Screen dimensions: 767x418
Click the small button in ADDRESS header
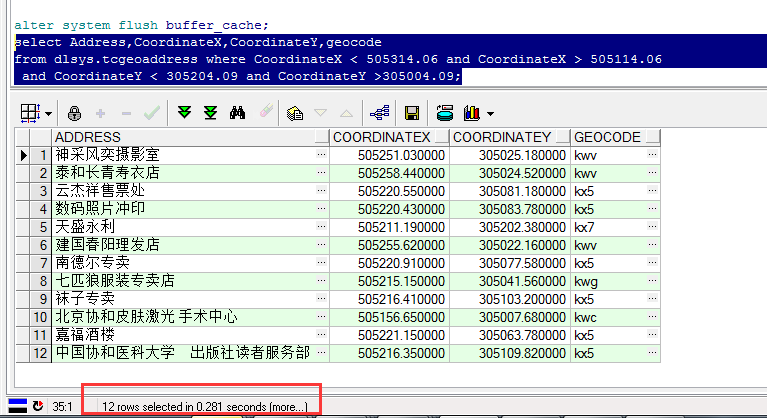322,137
